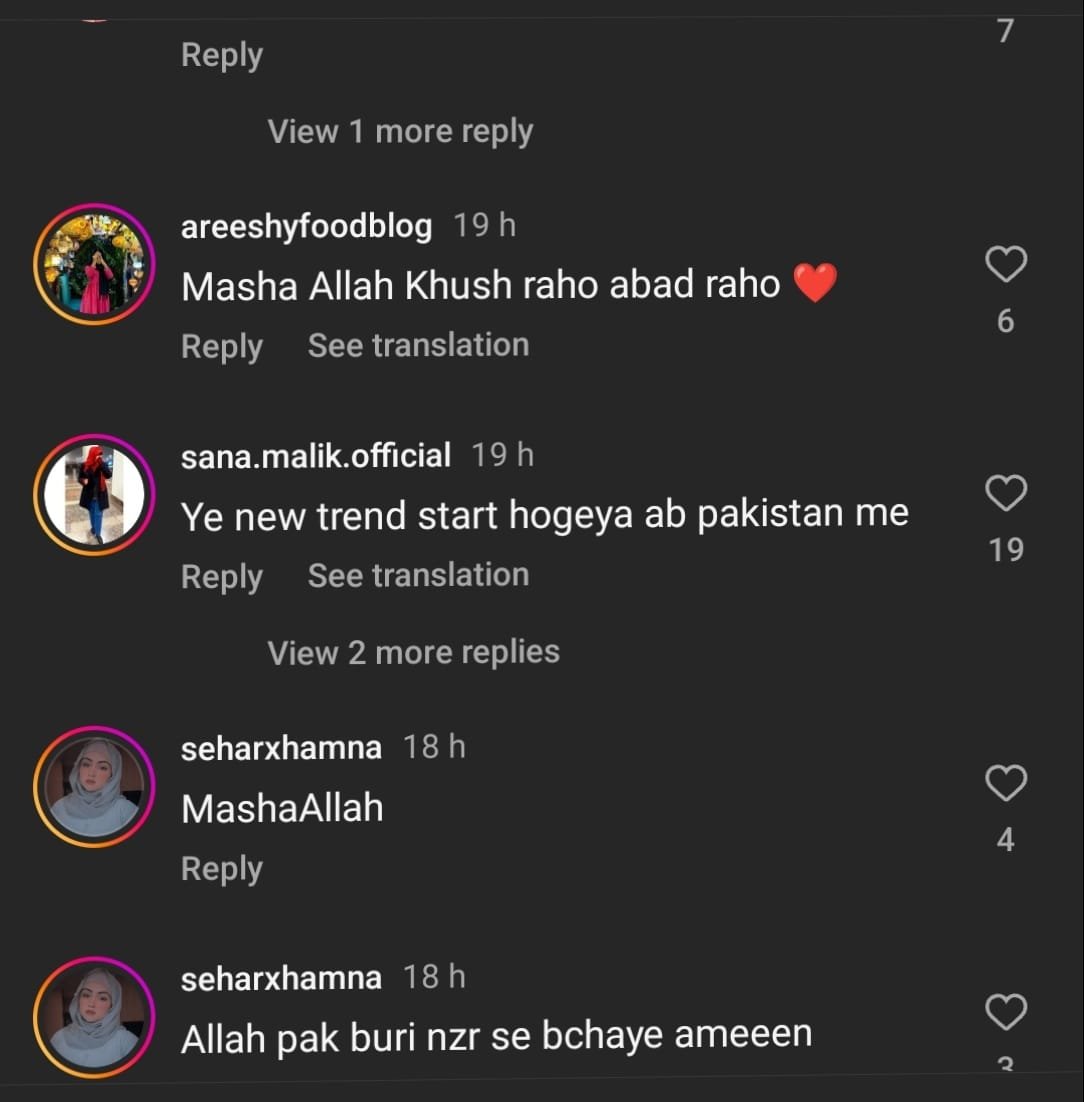Open areeshyfoodblog's profile picture
The image size is (1084, 1102).
pos(95,265)
